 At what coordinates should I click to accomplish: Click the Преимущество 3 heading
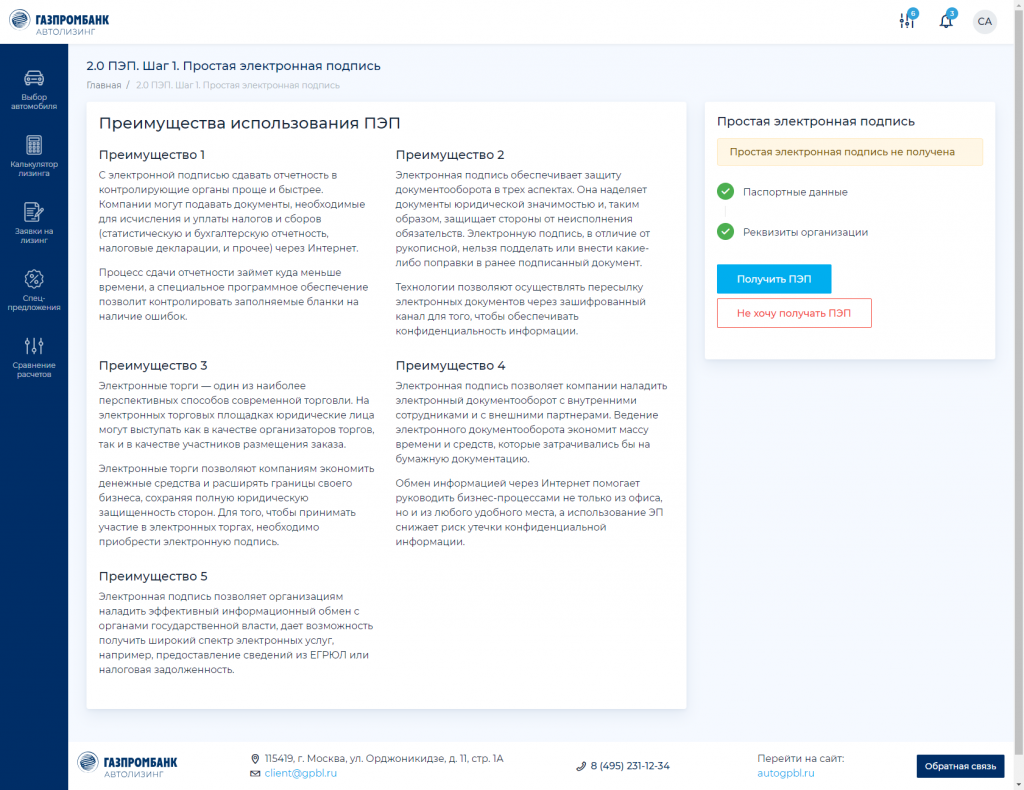153,366
